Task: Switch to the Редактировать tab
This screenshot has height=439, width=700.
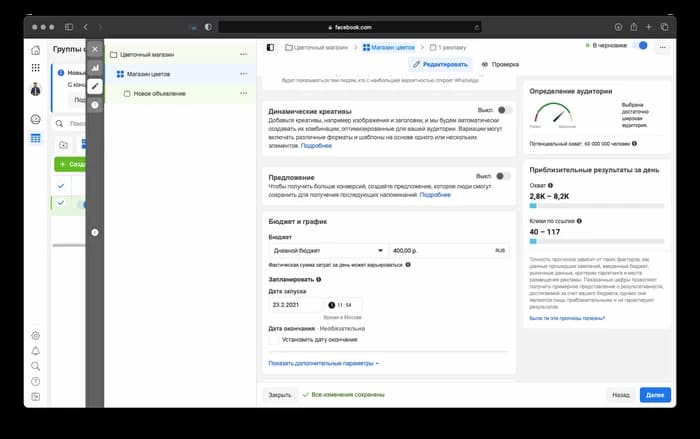Action: pos(439,64)
